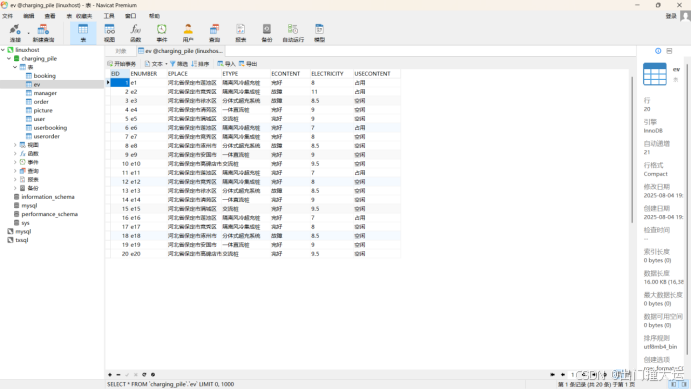Click the Import button
Screen dimensions: 692x389
[226, 64]
